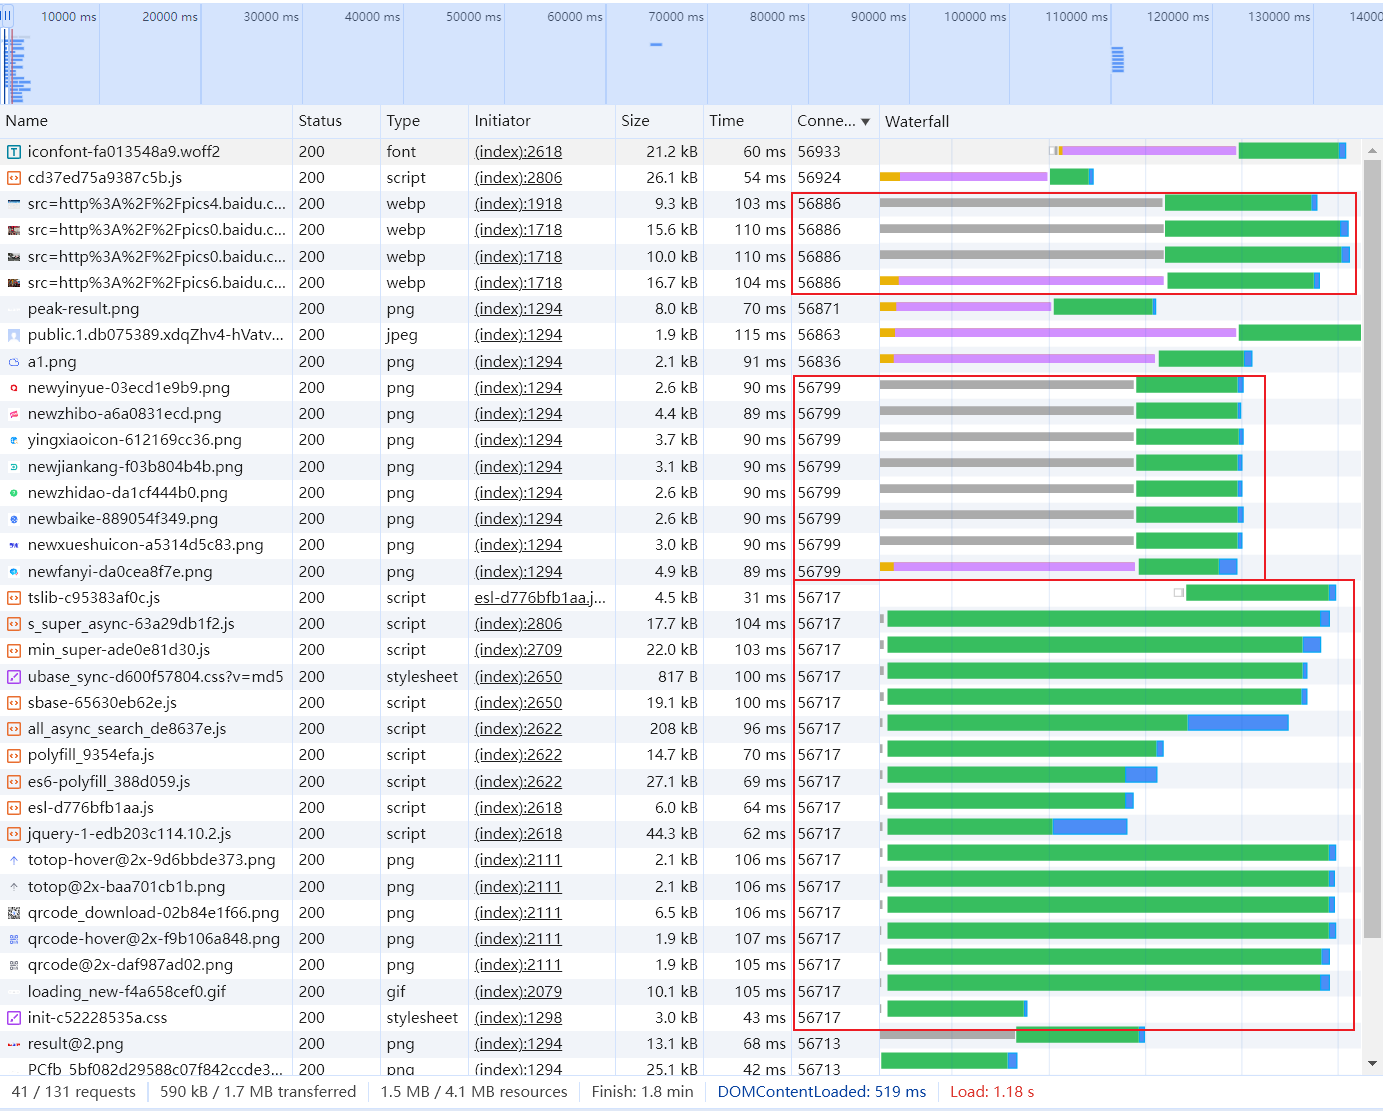Click the script icon beside all_async_search_de8637e.js
Screen dimensions: 1383x1111
[x=14, y=729]
